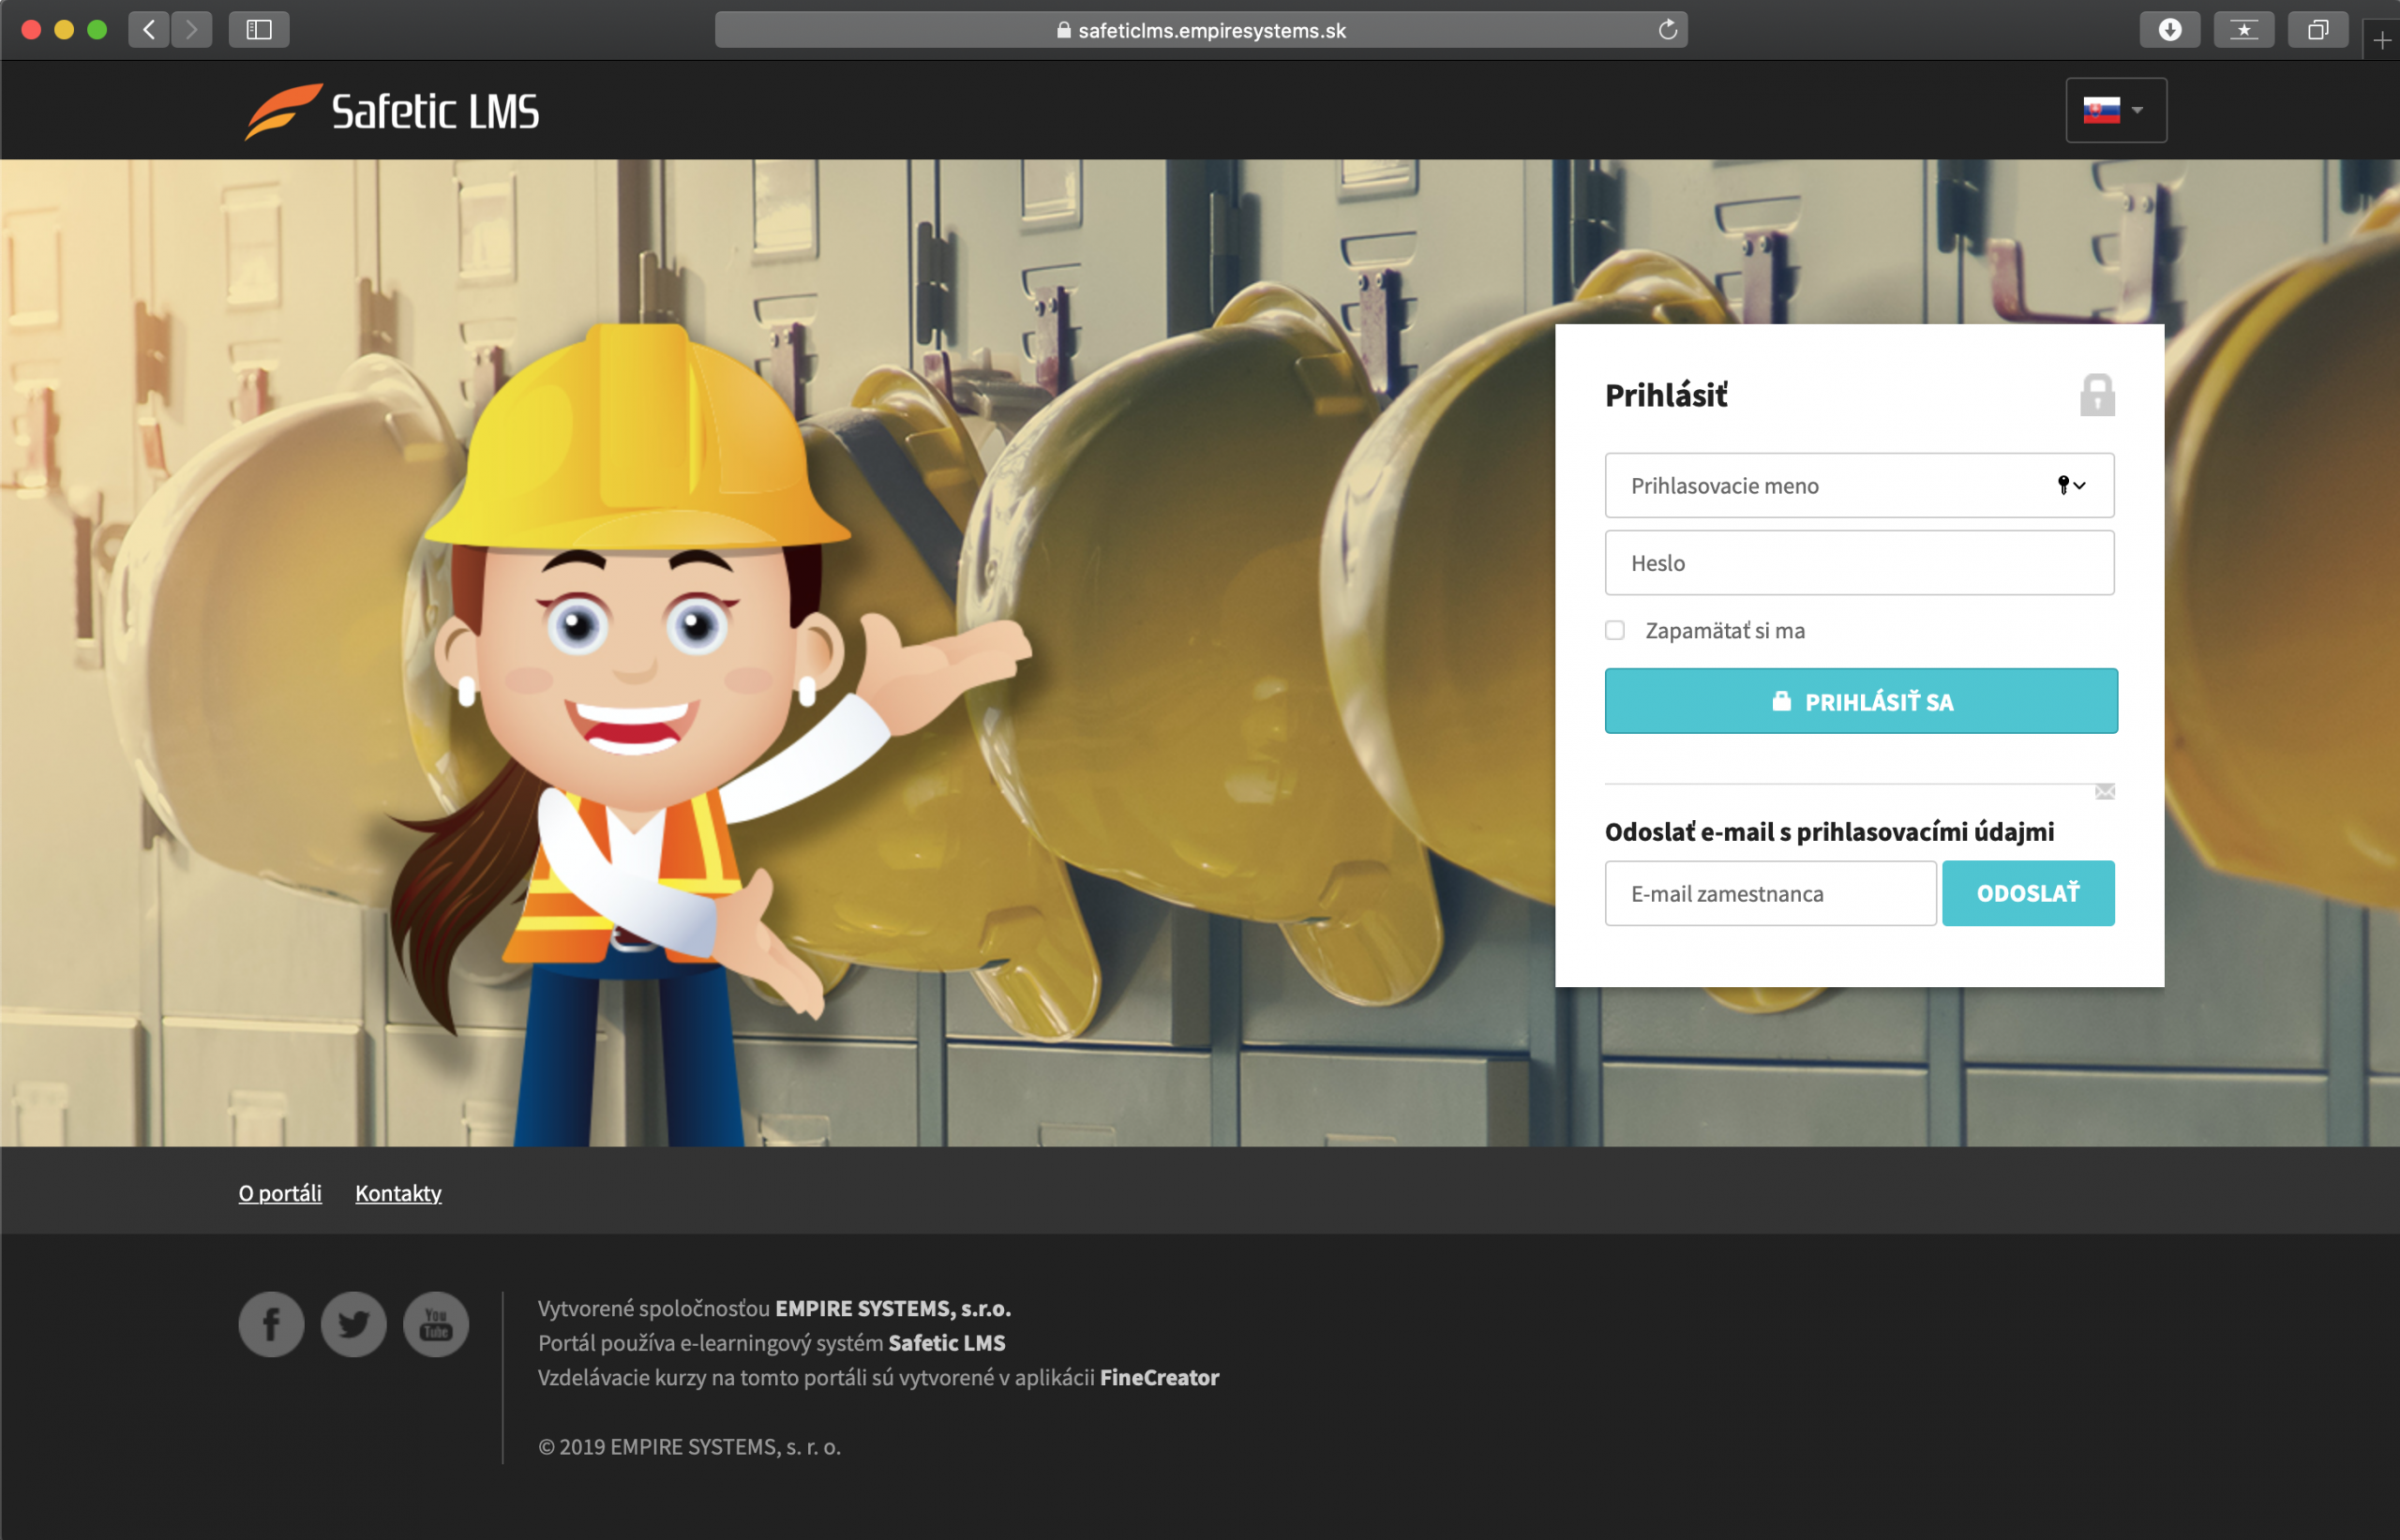Image resolution: width=2400 pixels, height=1540 pixels.
Task: Open the Slovak flag language dropdown
Action: (2116, 110)
